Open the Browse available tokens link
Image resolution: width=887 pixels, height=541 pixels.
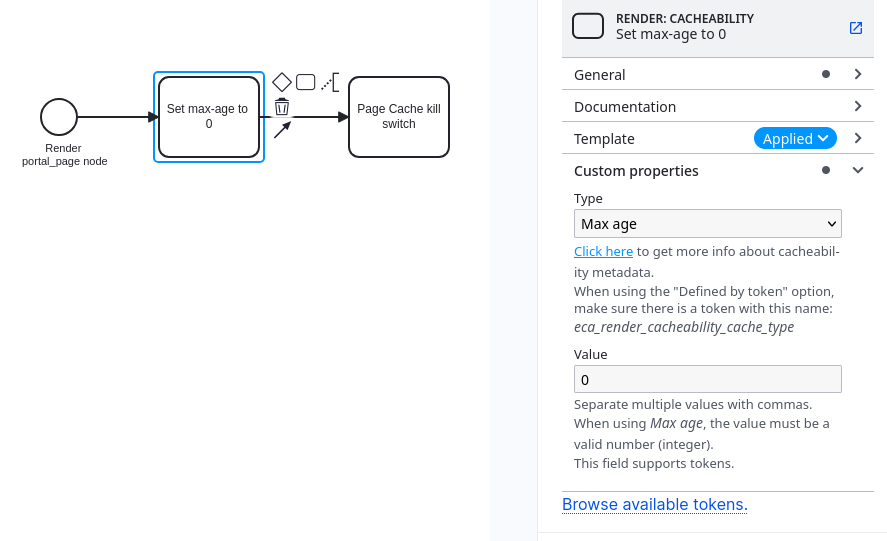tap(655, 504)
